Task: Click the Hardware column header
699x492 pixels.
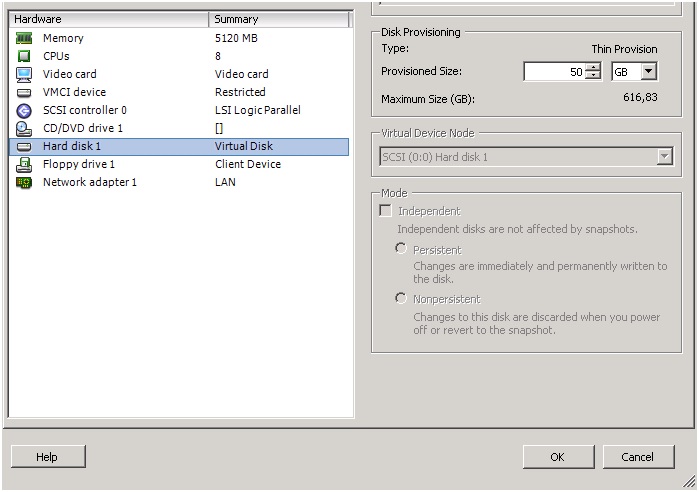Action: [108, 19]
